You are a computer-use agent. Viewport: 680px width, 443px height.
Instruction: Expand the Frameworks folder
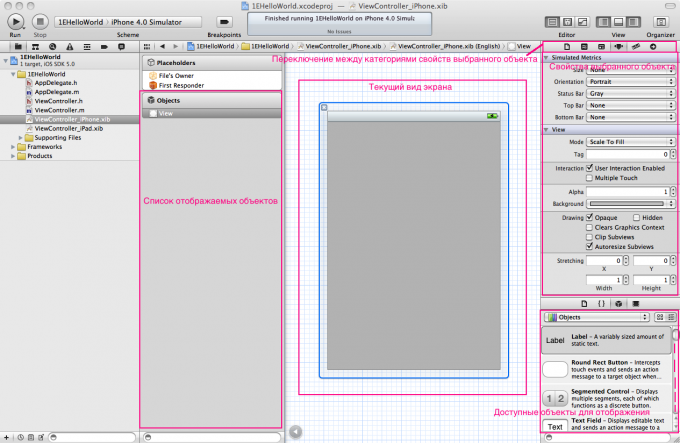13,147
